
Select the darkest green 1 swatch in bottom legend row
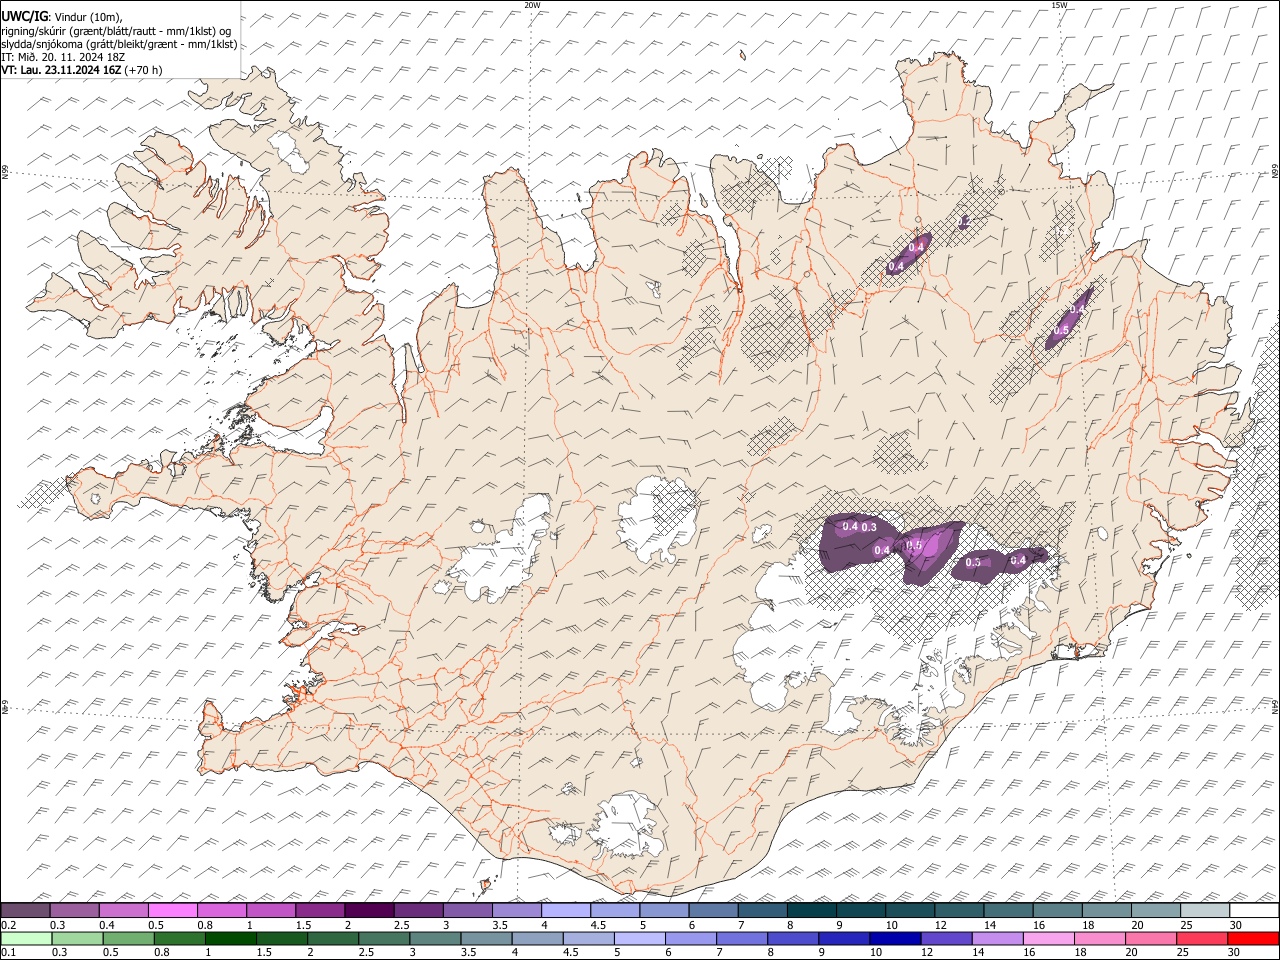click(230, 939)
